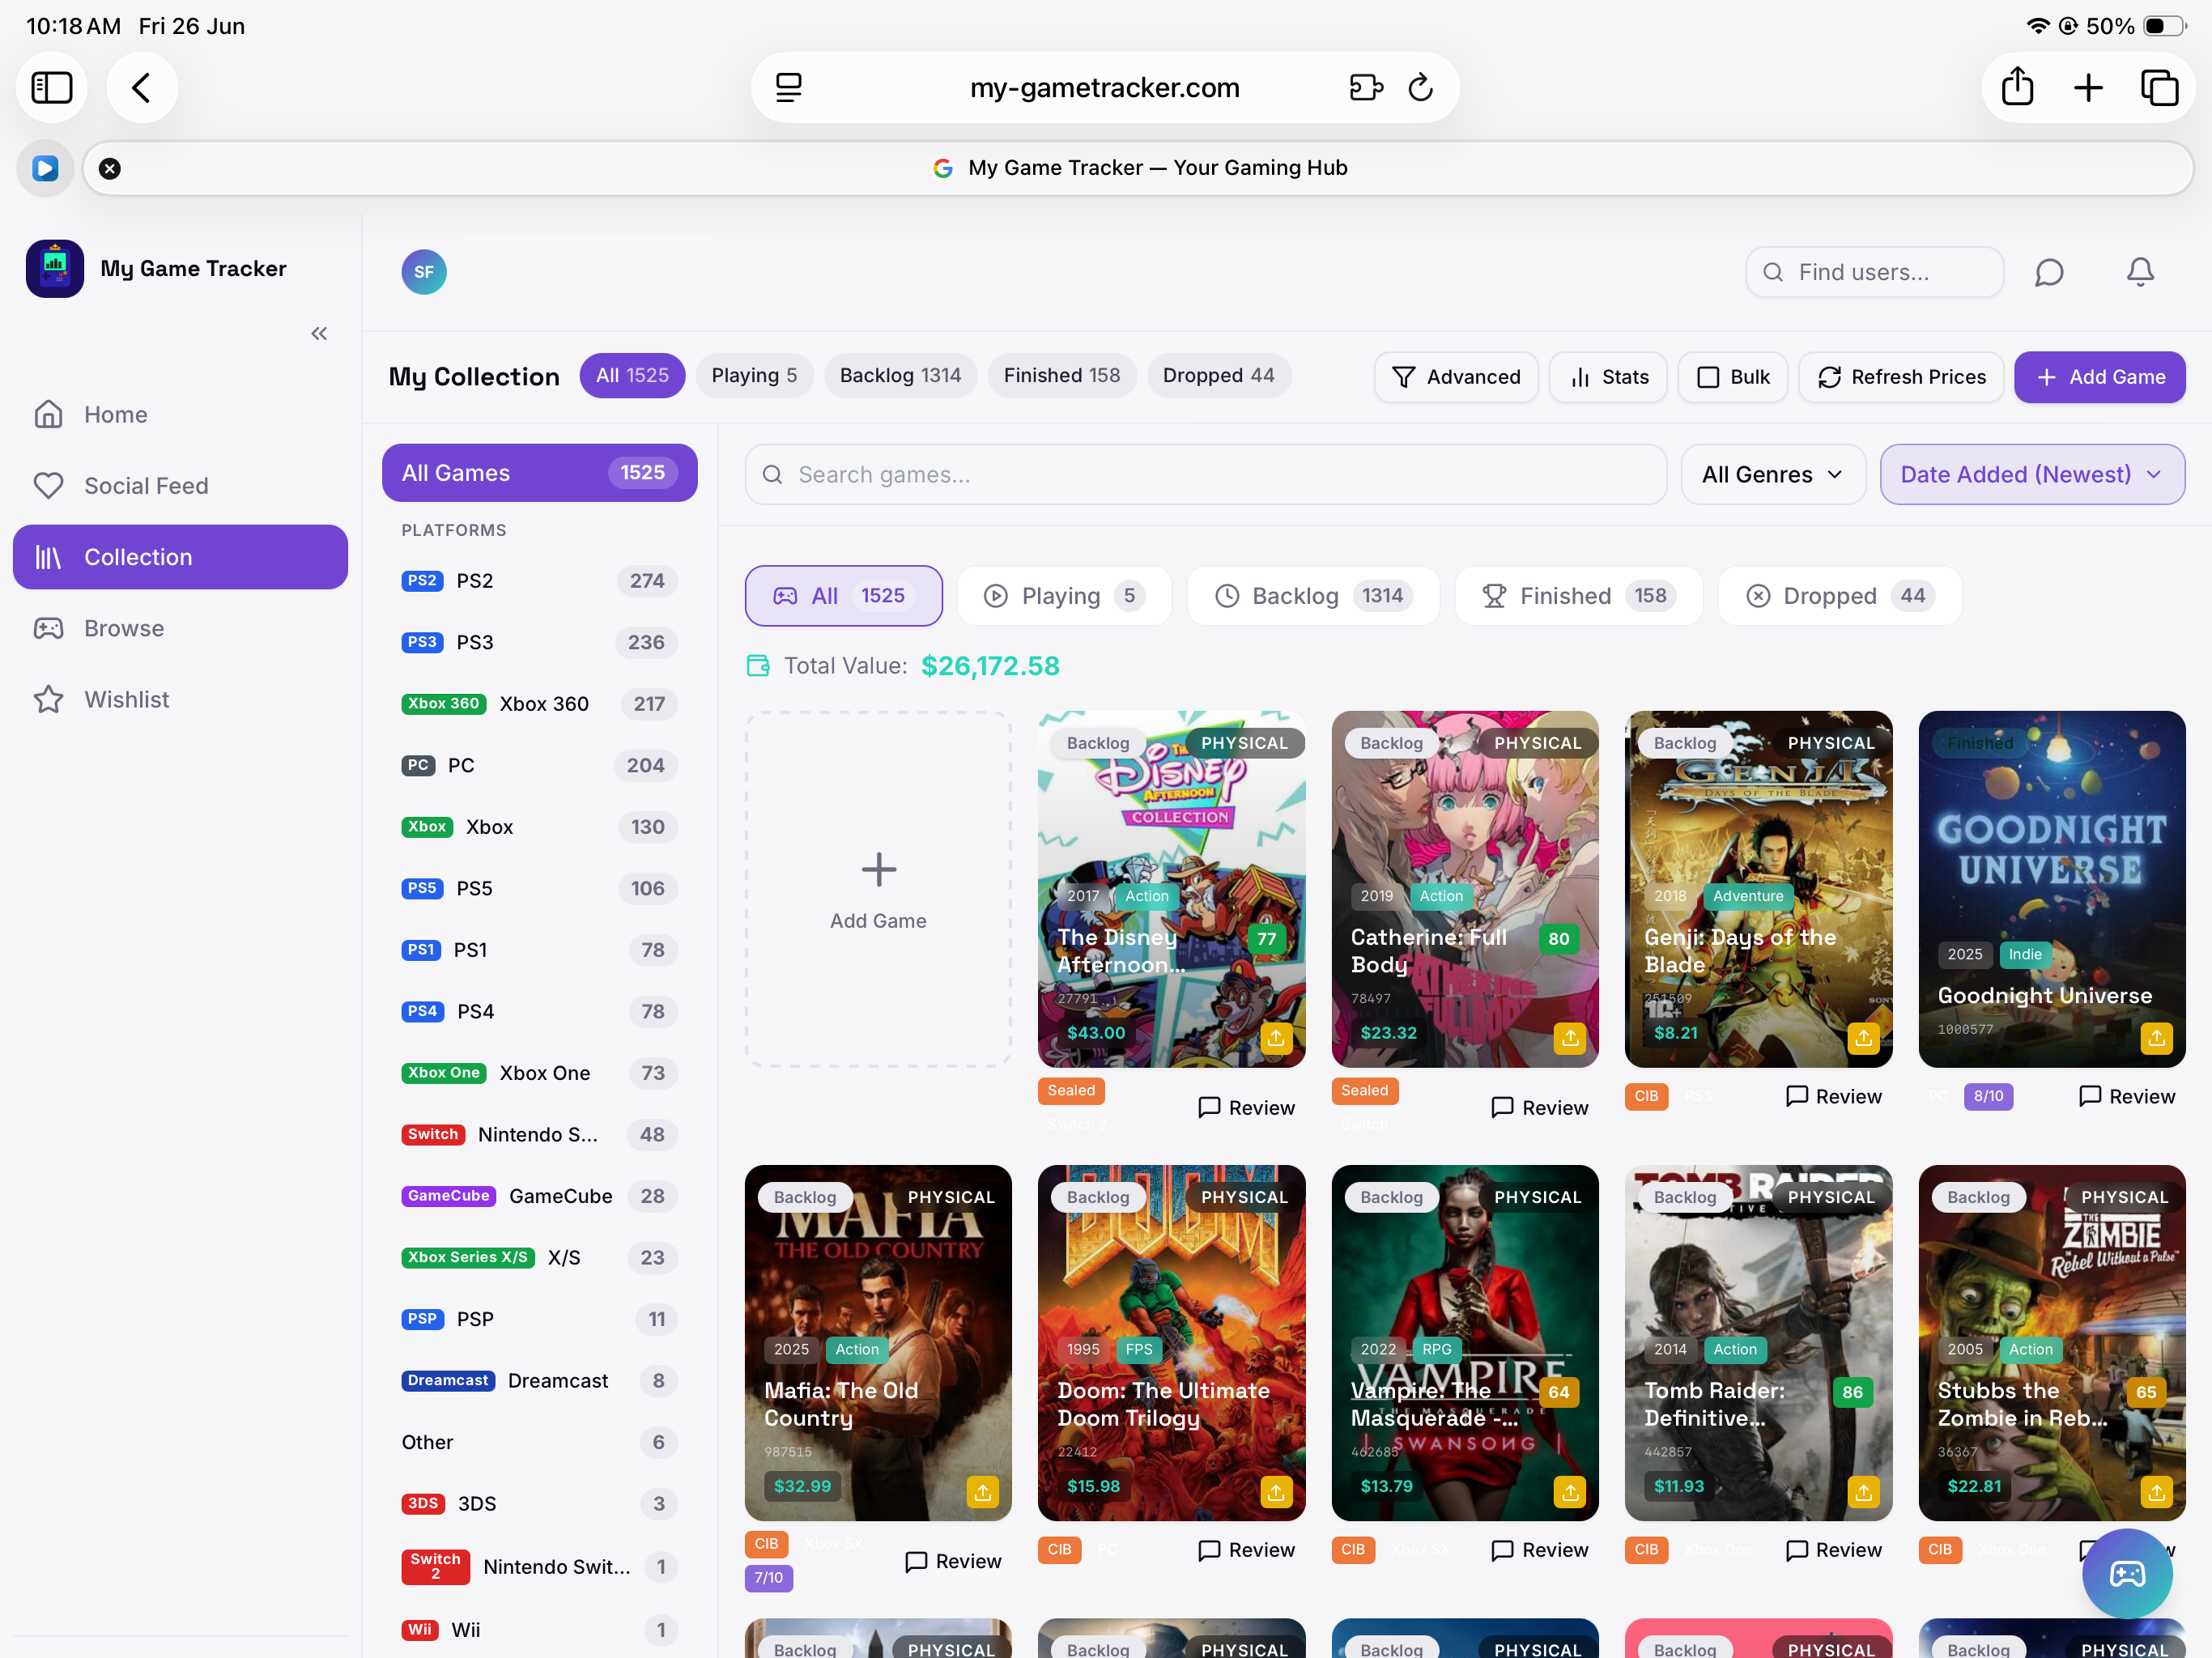Filter by Xbox 360 platform
2212x1658 pixels.
[539, 704]
